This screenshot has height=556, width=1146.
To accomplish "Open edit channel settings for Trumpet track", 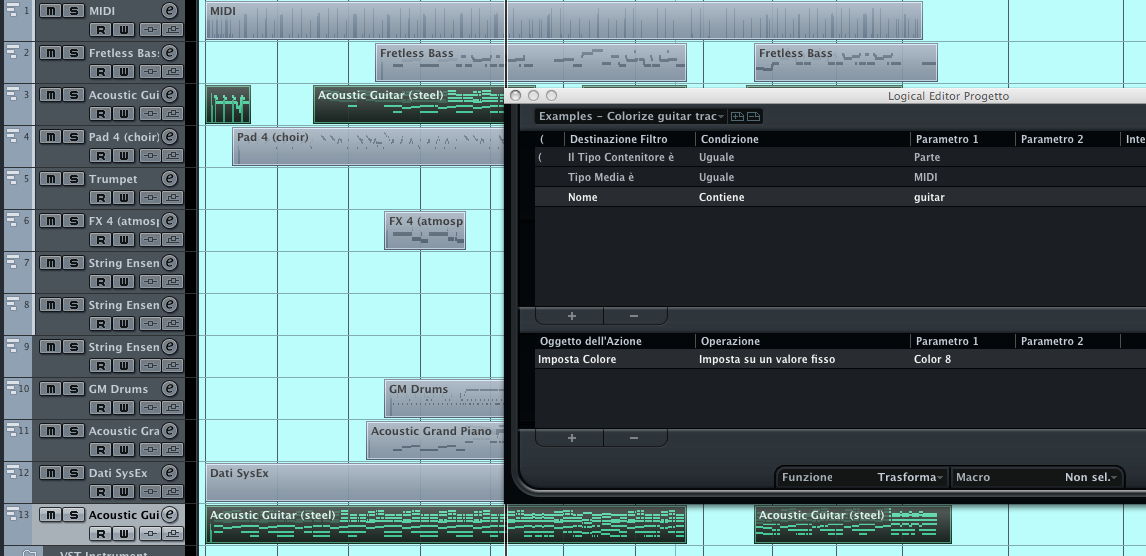I will coord(170,178).
